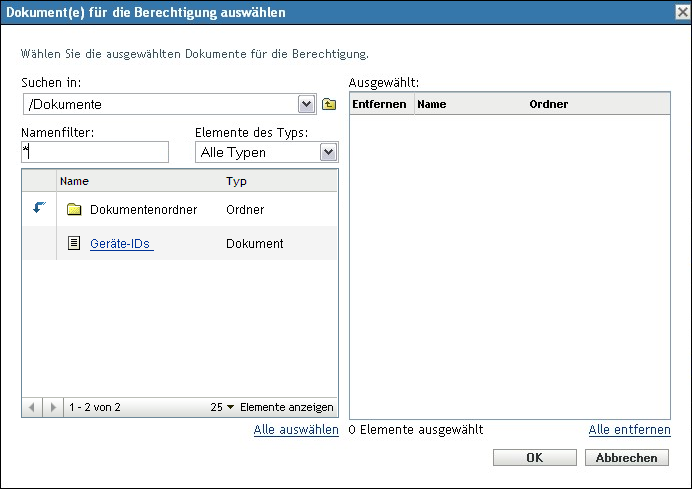Image resolution: width=692 pixels, height=489 pixels.
Task: Sort list by Typ column header
Action: [236, 181]
